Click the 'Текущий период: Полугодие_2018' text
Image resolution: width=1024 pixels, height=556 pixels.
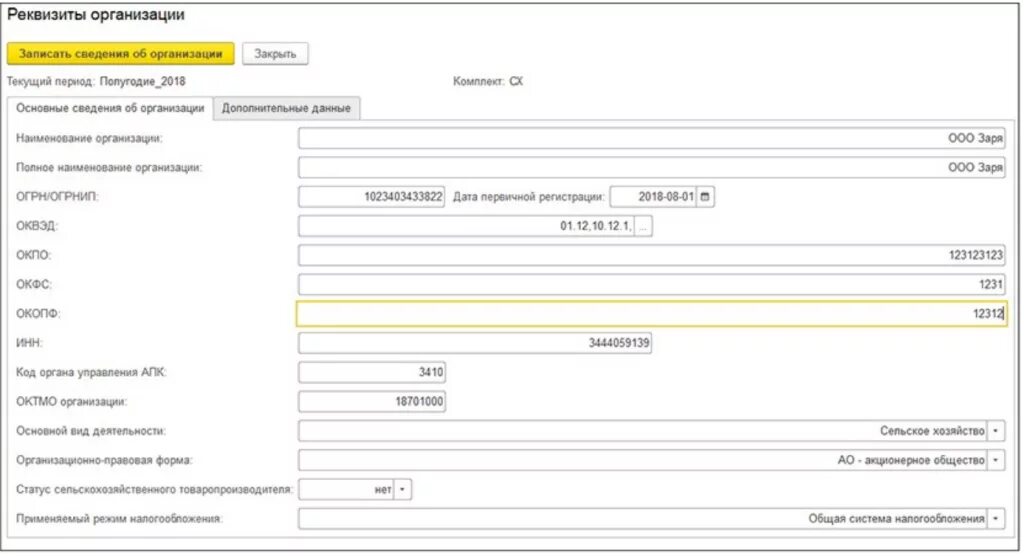(96, 82)
